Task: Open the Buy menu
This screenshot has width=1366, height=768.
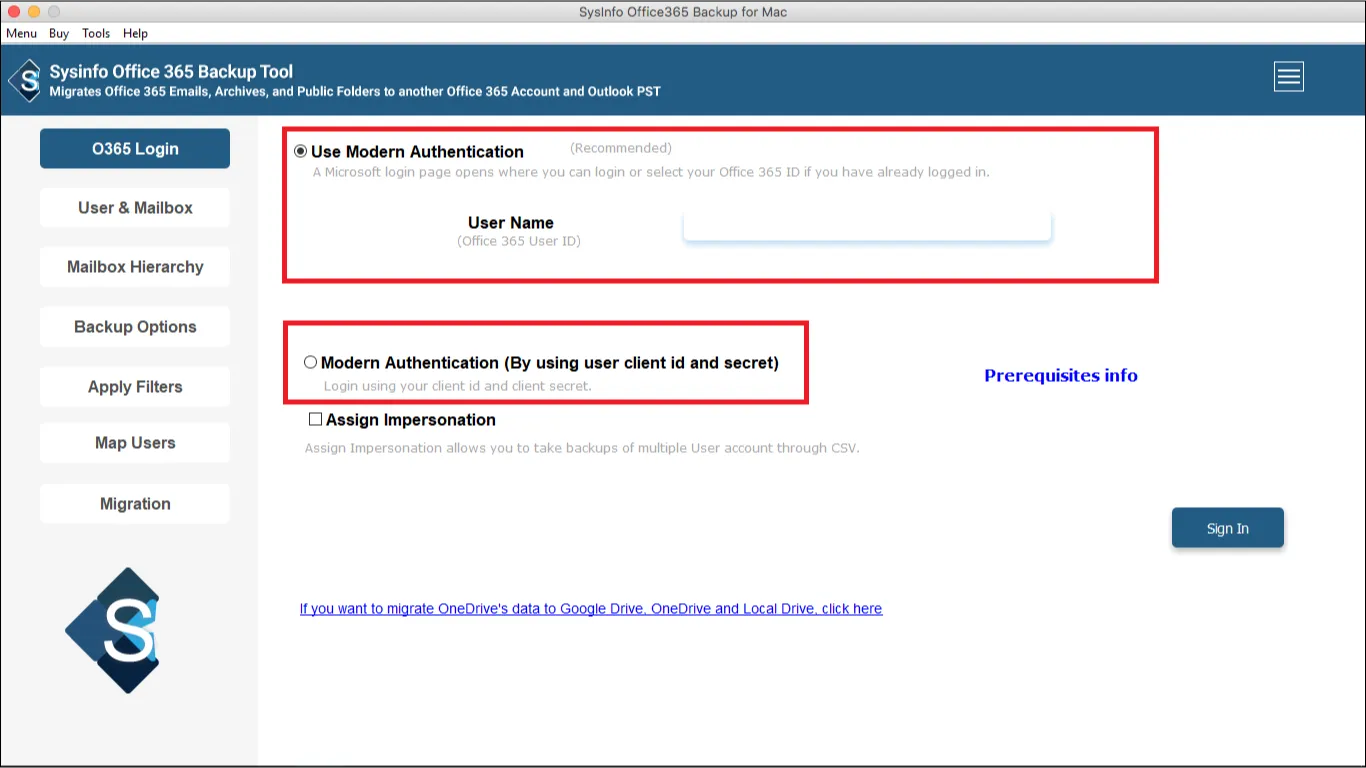Action: pos(59,33)
